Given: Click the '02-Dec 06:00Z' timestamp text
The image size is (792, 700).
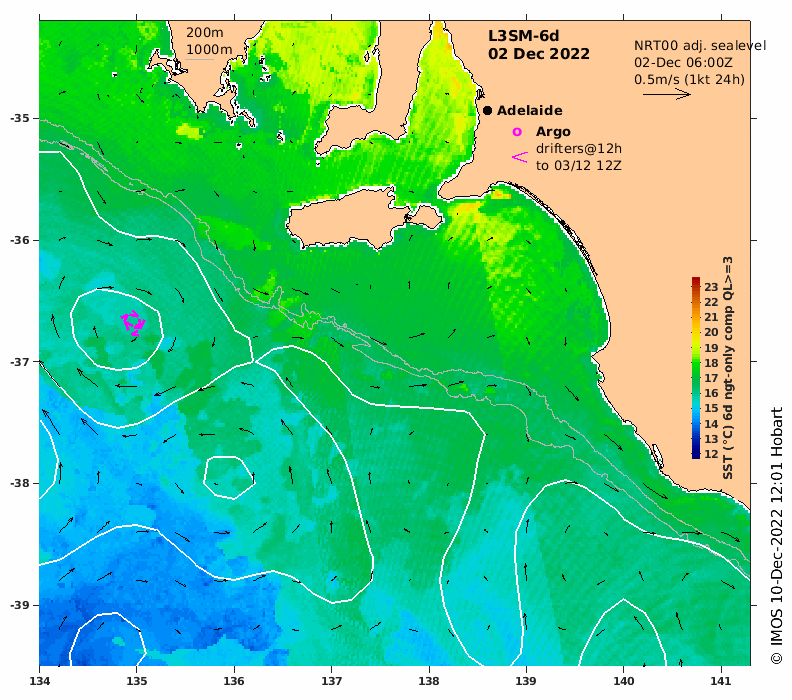Looking at the screenshot, I should click(683, 63).
